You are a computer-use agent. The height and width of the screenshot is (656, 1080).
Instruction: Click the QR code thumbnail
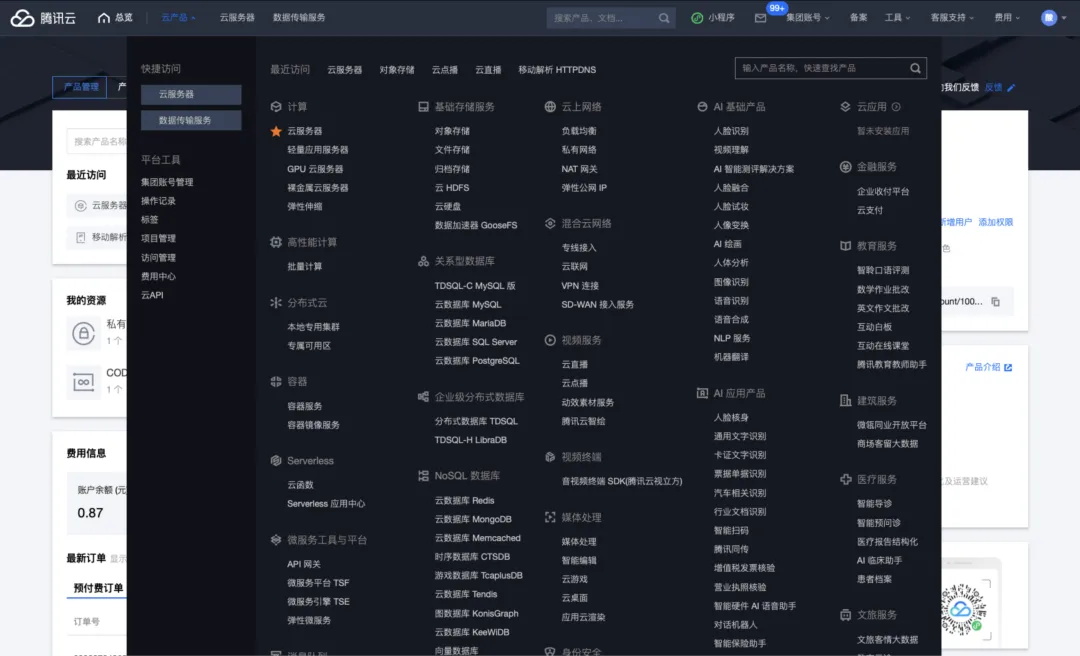964,608
